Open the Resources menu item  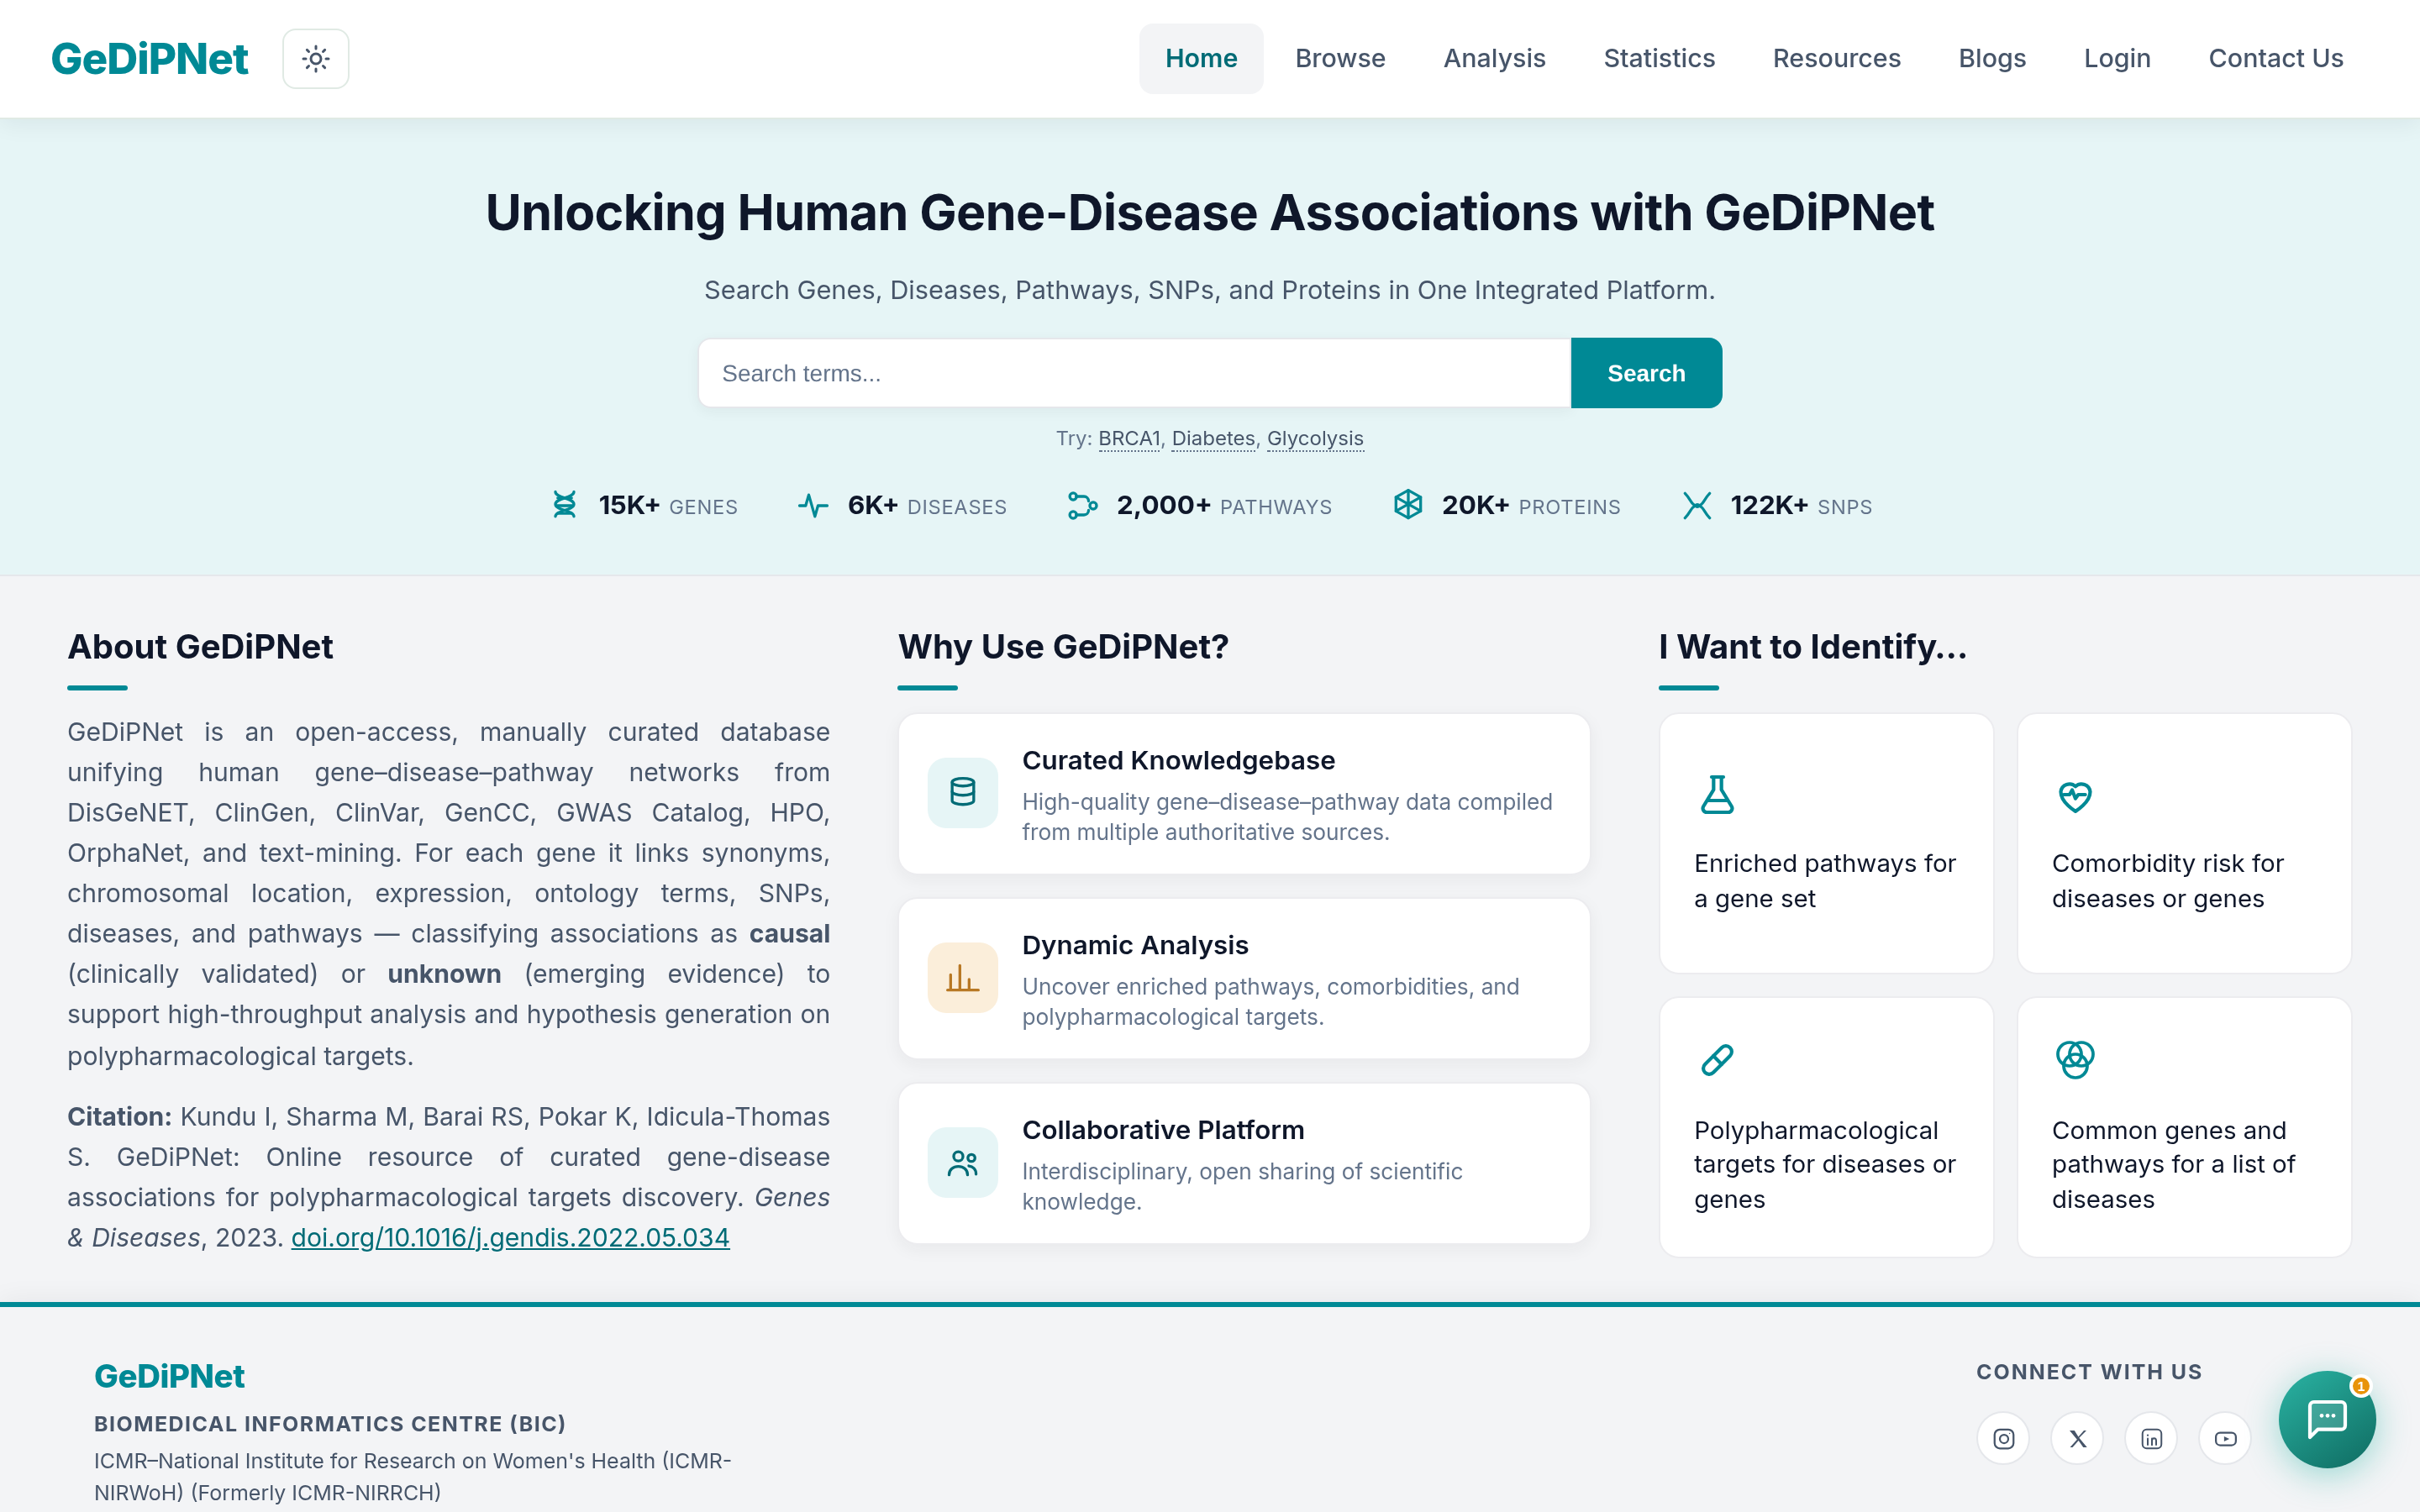1836,58
